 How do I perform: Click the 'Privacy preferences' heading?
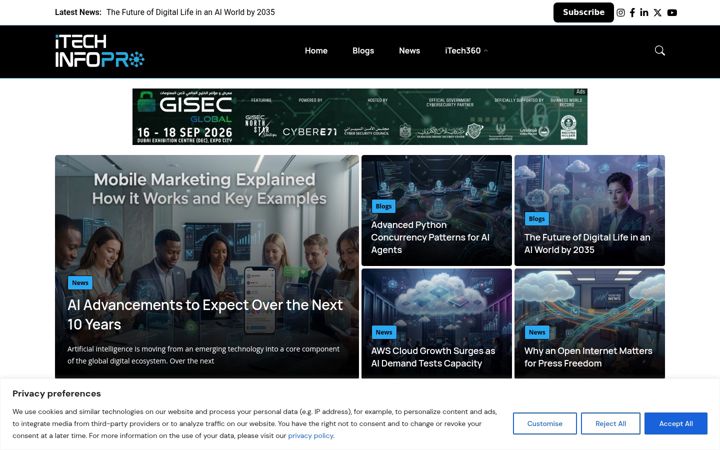56,394
